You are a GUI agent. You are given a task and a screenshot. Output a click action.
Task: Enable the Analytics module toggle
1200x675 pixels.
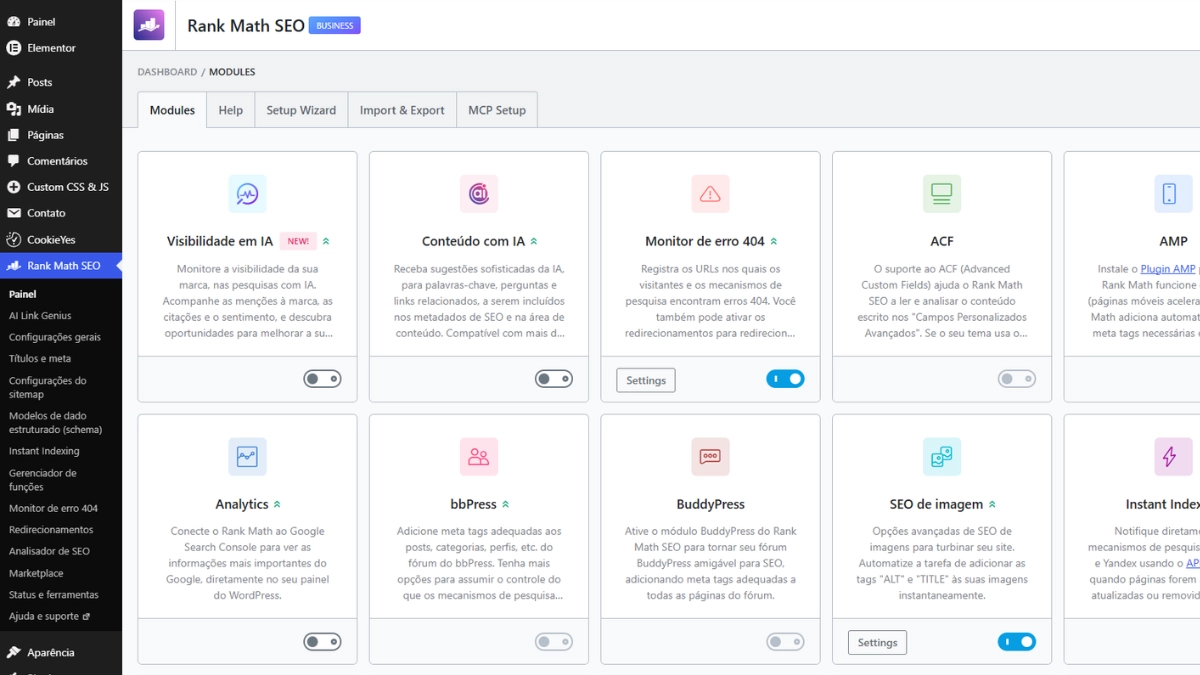[322, 642]
